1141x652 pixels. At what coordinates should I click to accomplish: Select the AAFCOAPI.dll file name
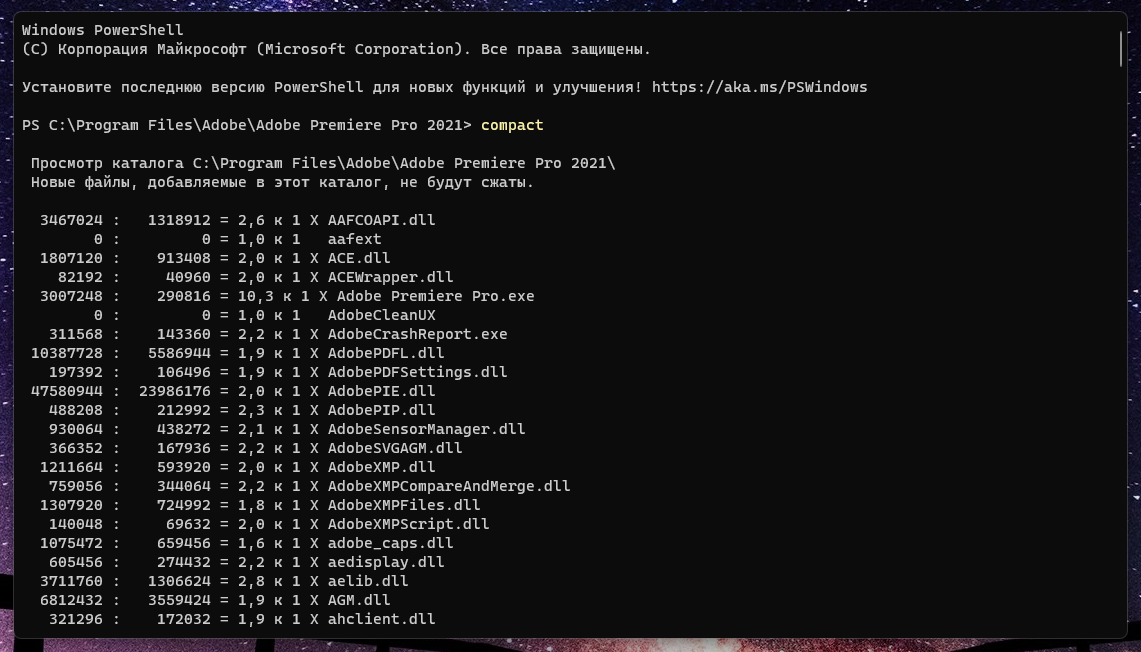(381, 220)
